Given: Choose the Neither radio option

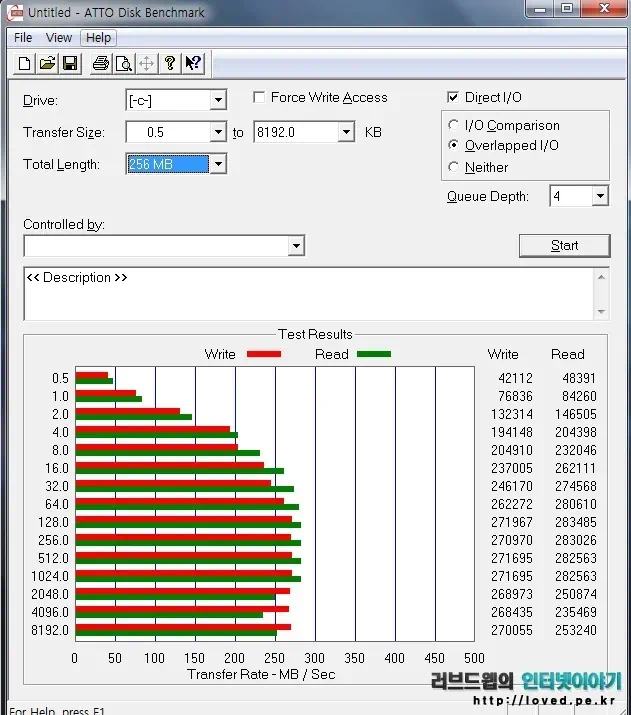Looking at the screenshot, I should click(455, 168).
